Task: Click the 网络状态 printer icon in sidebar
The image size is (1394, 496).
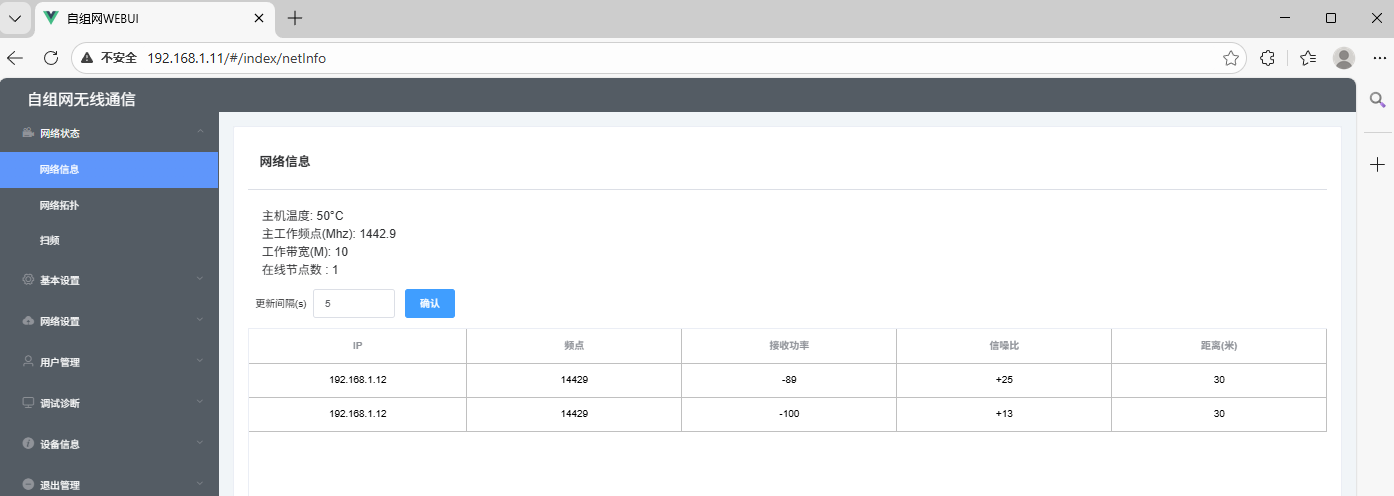Action: click(28, 133)
